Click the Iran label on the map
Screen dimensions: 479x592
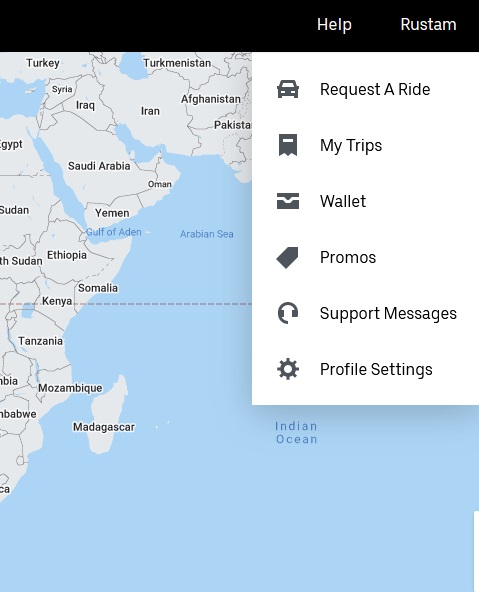click(x=150, y=111)
